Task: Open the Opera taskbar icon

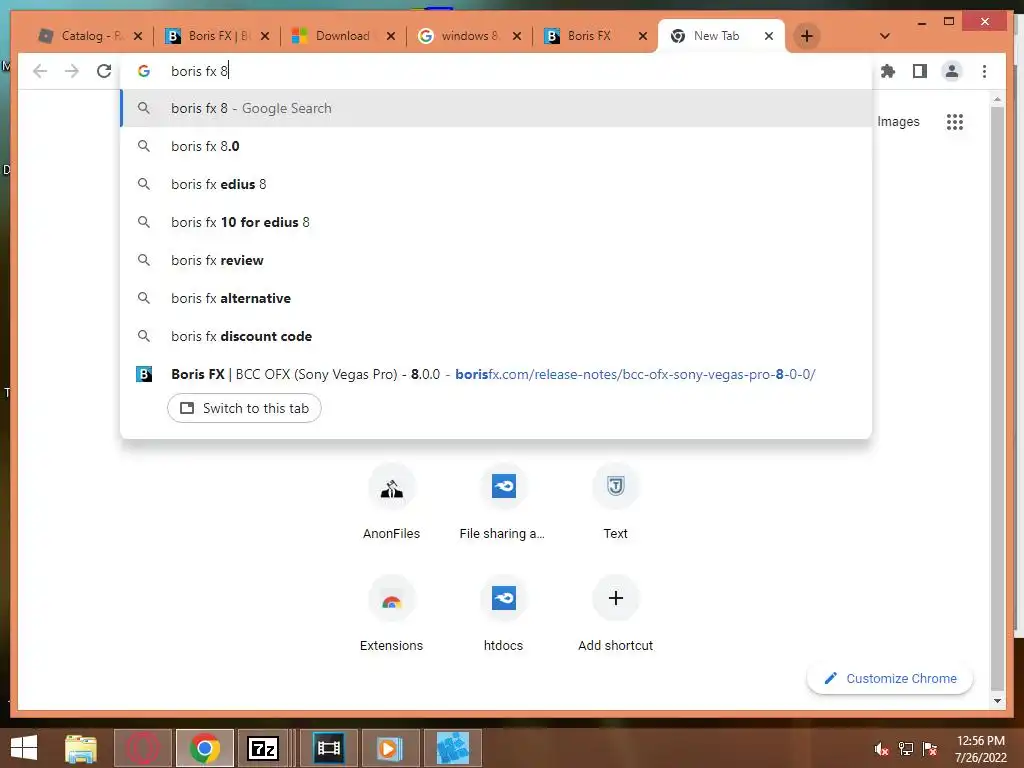Action: (x=142, y=748)
